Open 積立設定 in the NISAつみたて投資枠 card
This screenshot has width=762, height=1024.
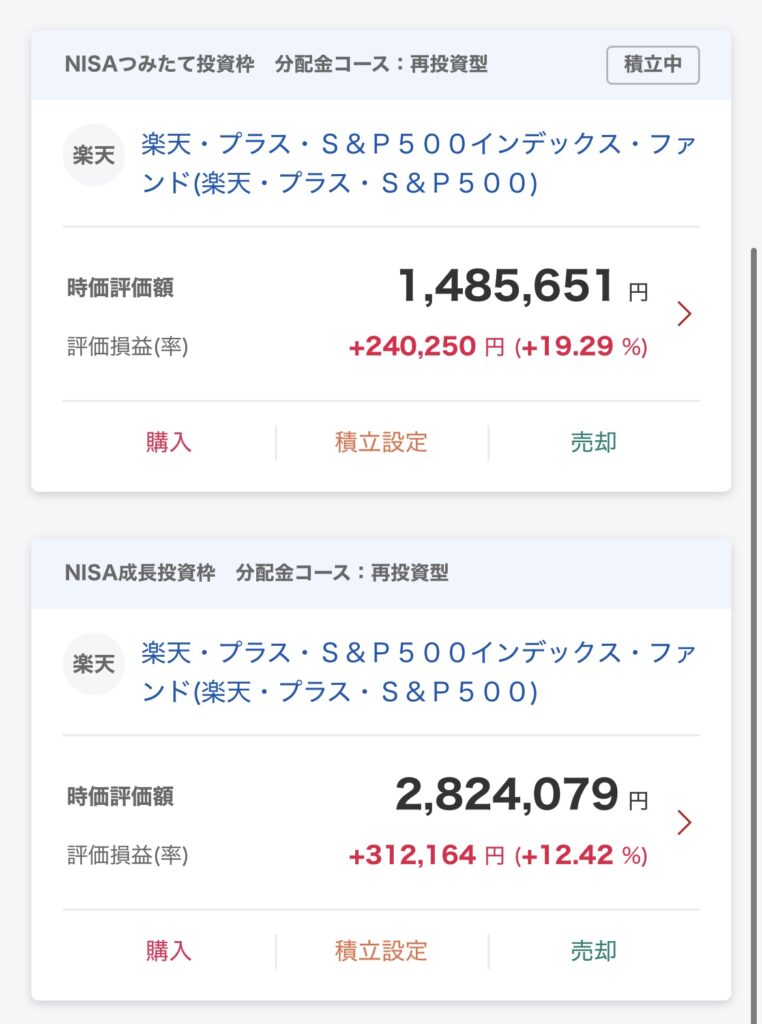pyautogui.click(x=381, y=442)
